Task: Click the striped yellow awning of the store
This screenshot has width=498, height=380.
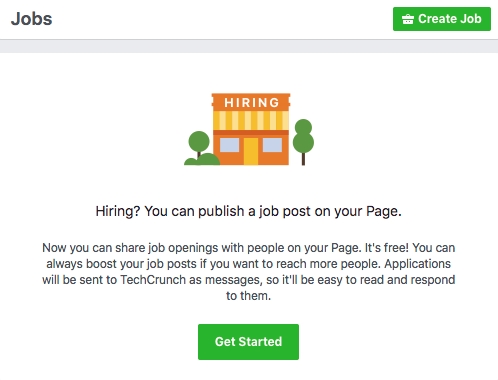Action: [x=251, y=120]
